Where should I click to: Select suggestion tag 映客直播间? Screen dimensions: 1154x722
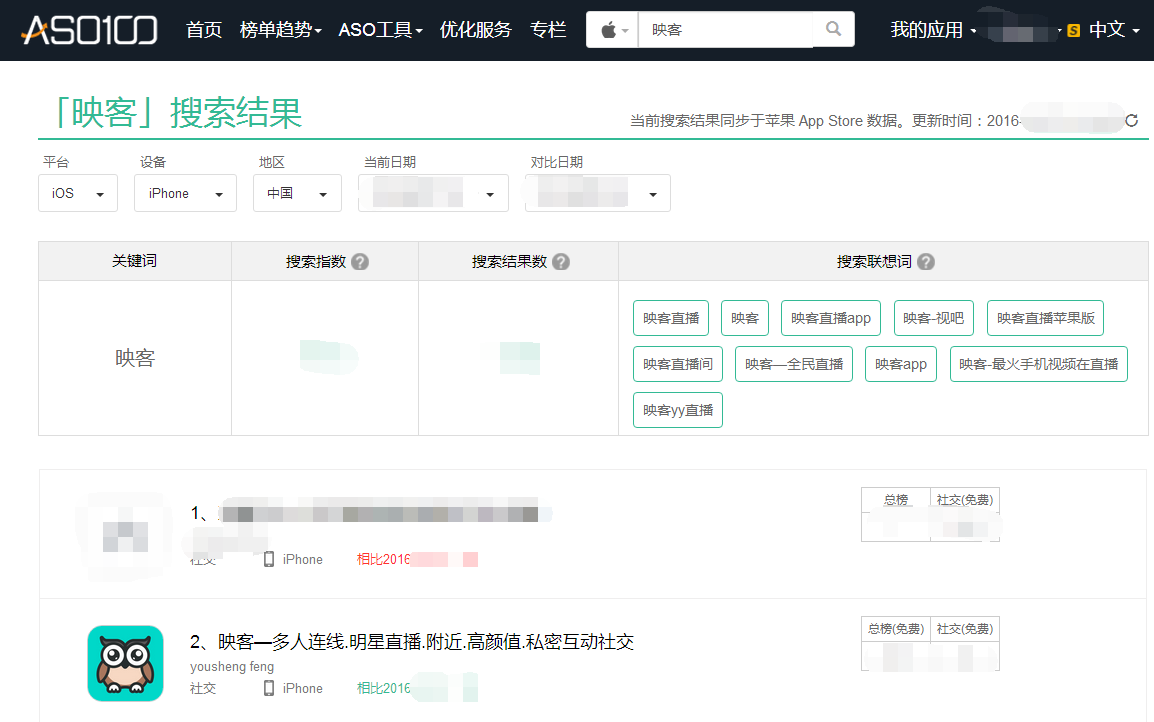tap(678, 364)
